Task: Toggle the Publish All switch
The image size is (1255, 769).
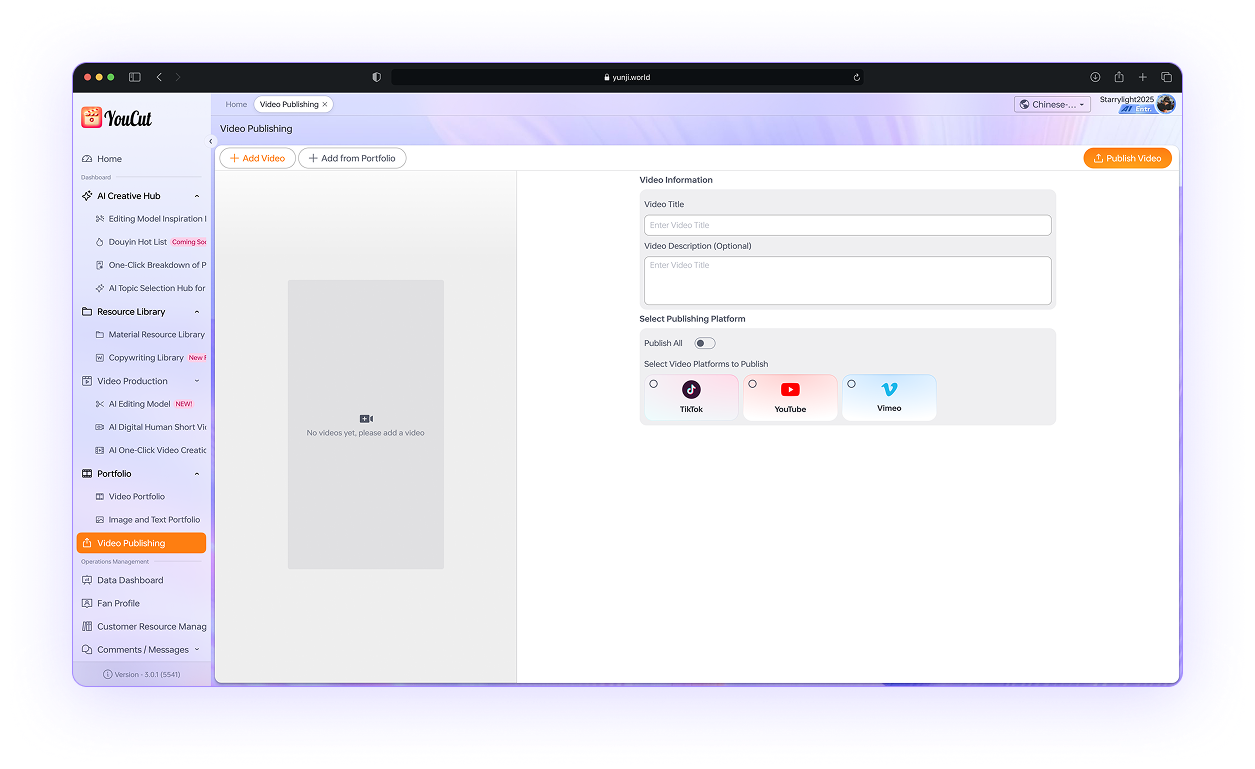Action: (705, 343)
